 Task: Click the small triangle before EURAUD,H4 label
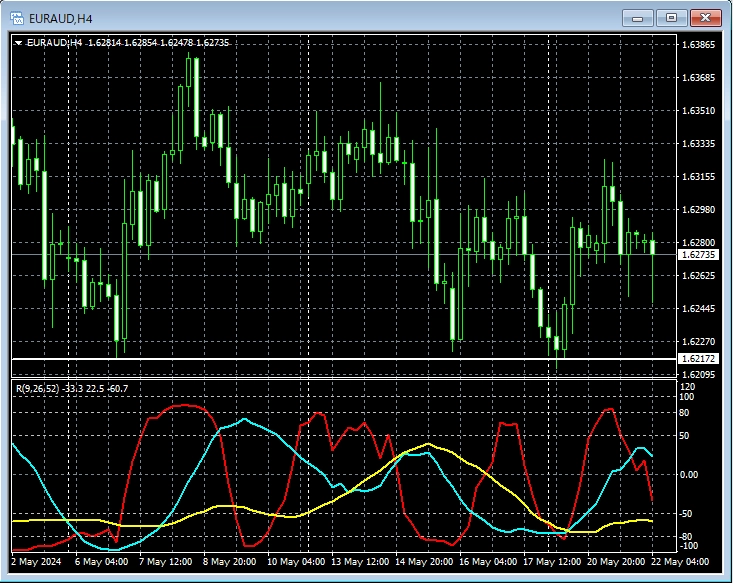pos(18,43)
